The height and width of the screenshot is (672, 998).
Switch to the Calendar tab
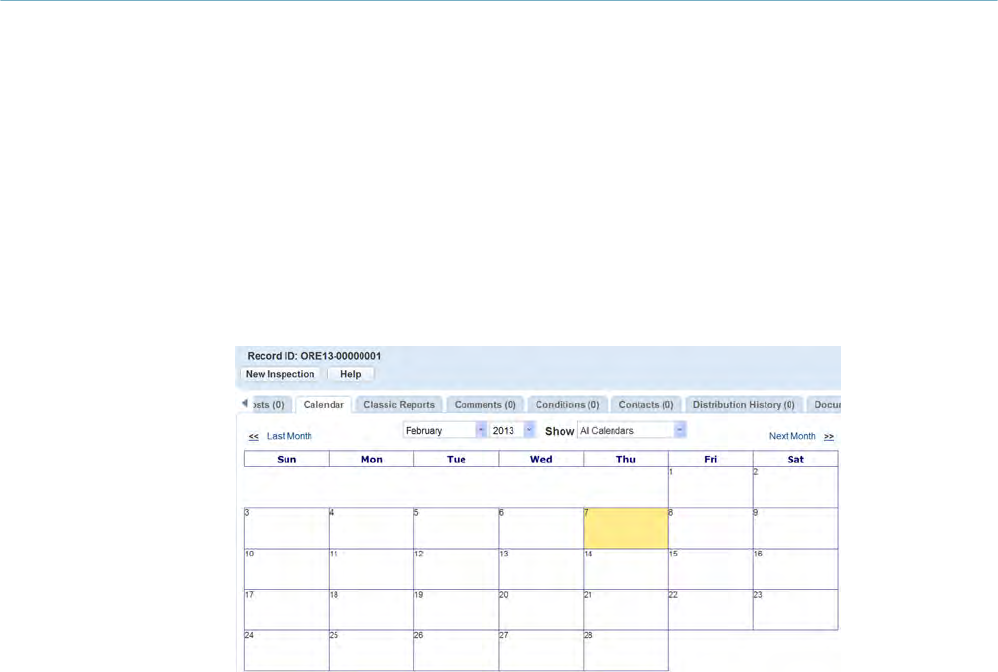[x=323, y=405]
